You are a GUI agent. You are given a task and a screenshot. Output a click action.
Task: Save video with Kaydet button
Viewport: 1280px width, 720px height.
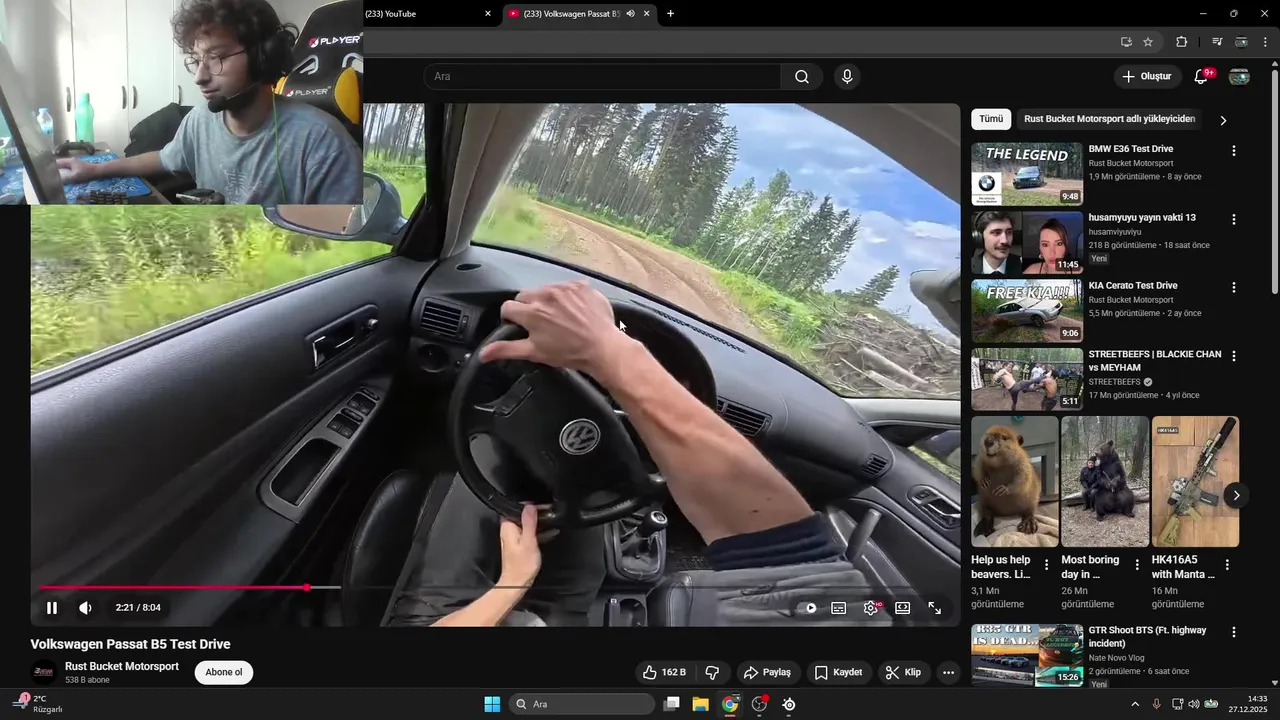[838, 672]
